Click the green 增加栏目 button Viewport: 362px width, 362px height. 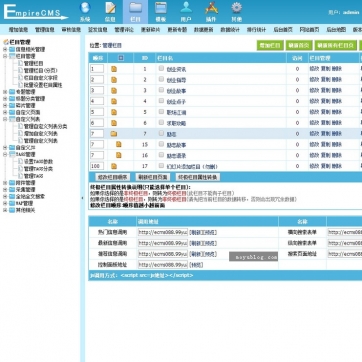coord(270,45)
